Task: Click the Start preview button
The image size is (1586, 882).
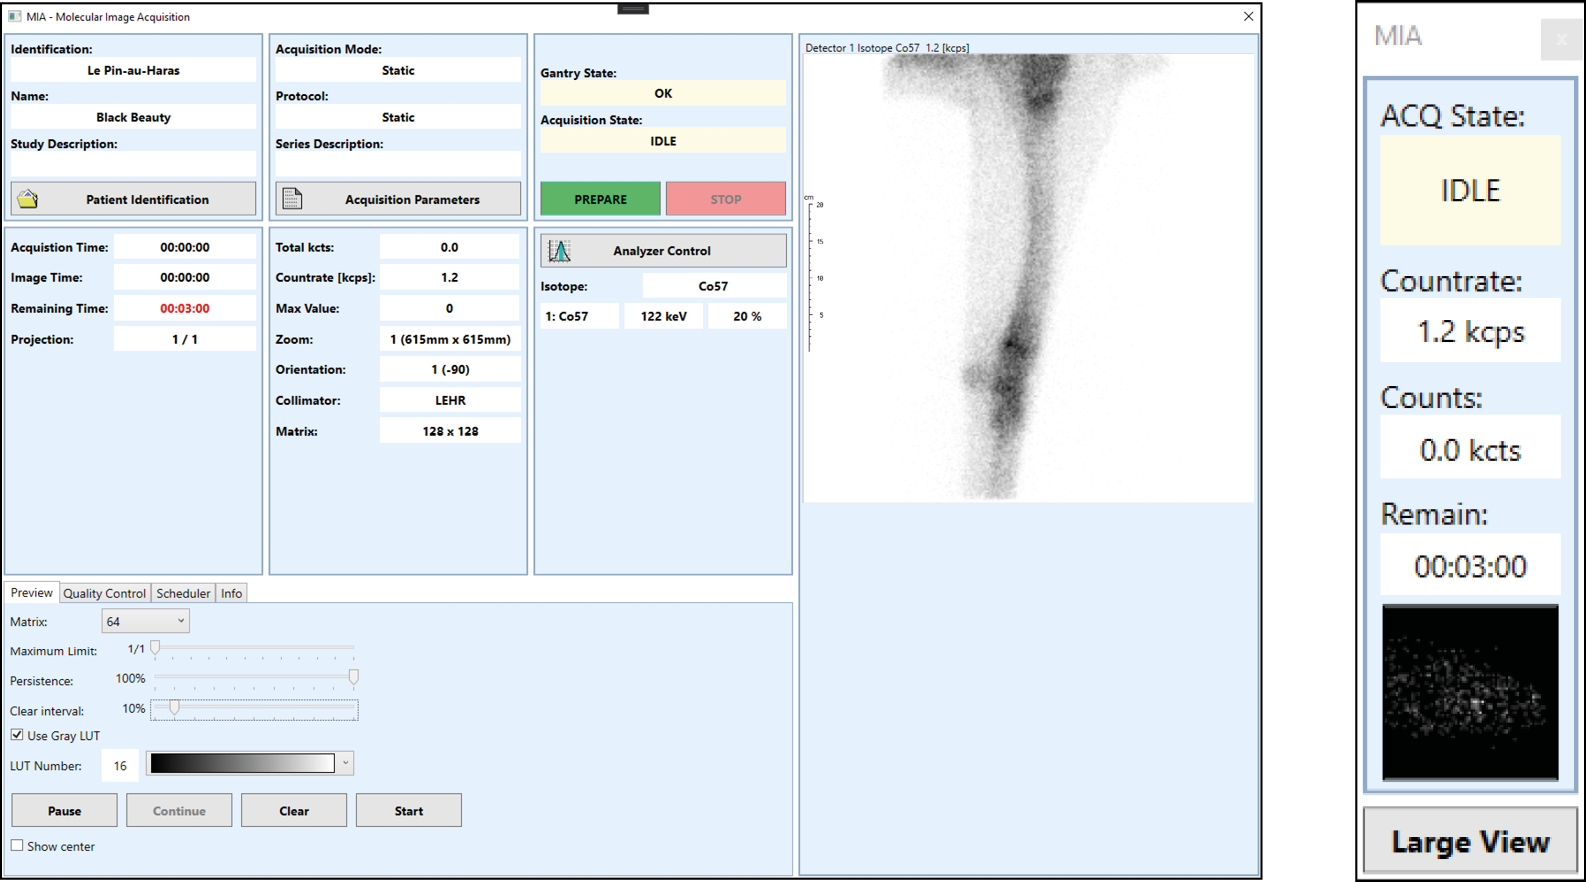Action: [408, 811]
